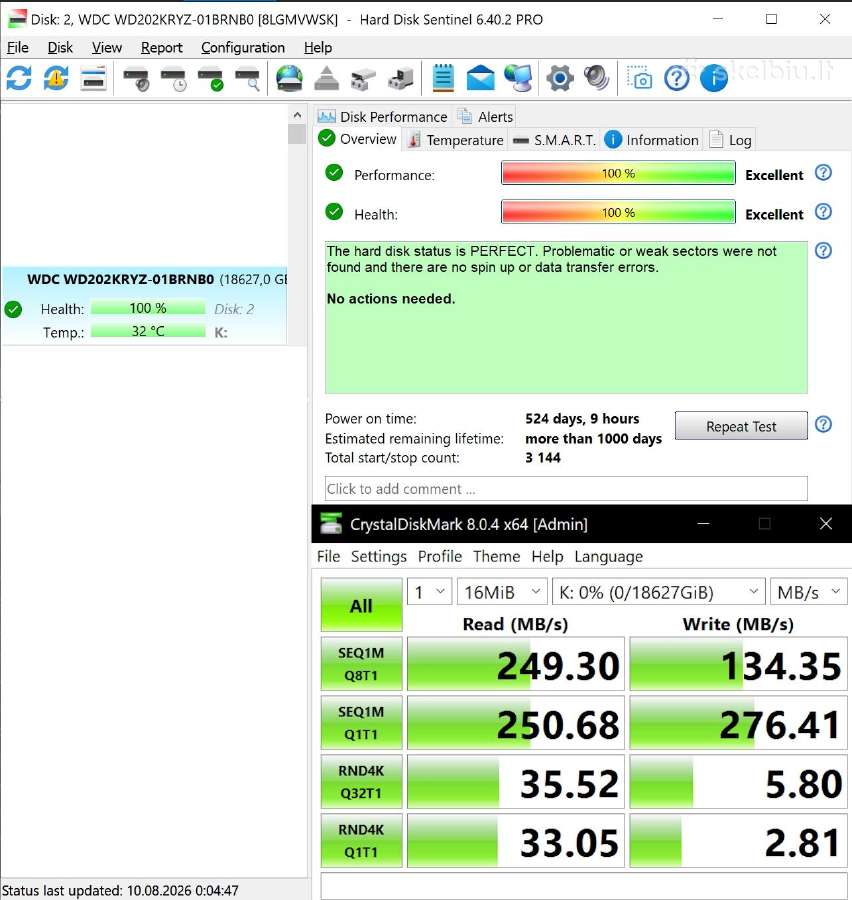
Task: Switch to the Log tab
Action: coord(730,140)
